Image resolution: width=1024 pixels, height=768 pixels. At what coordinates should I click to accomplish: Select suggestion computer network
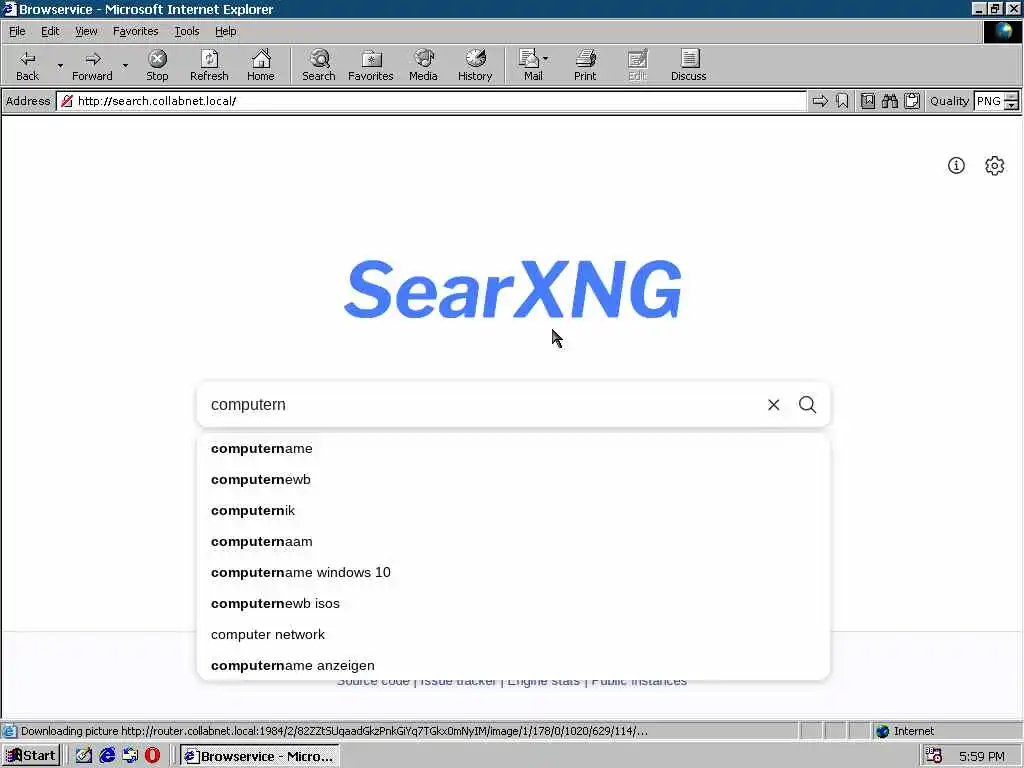tap(513, 635)
